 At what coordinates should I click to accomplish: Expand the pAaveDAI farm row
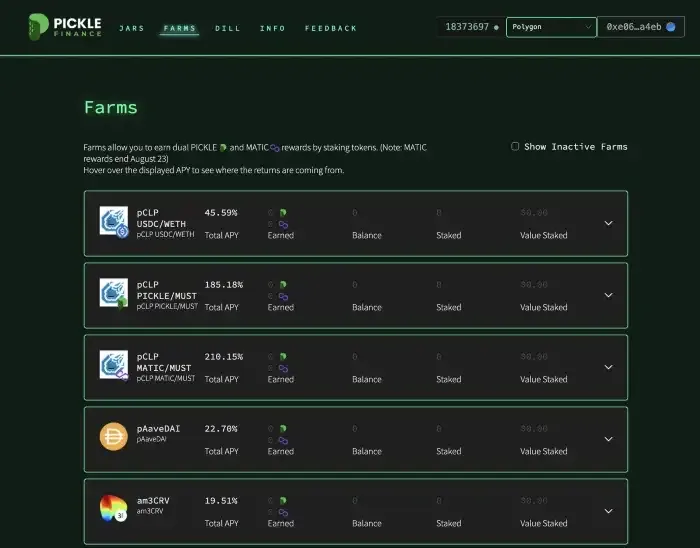pos(608,439)
